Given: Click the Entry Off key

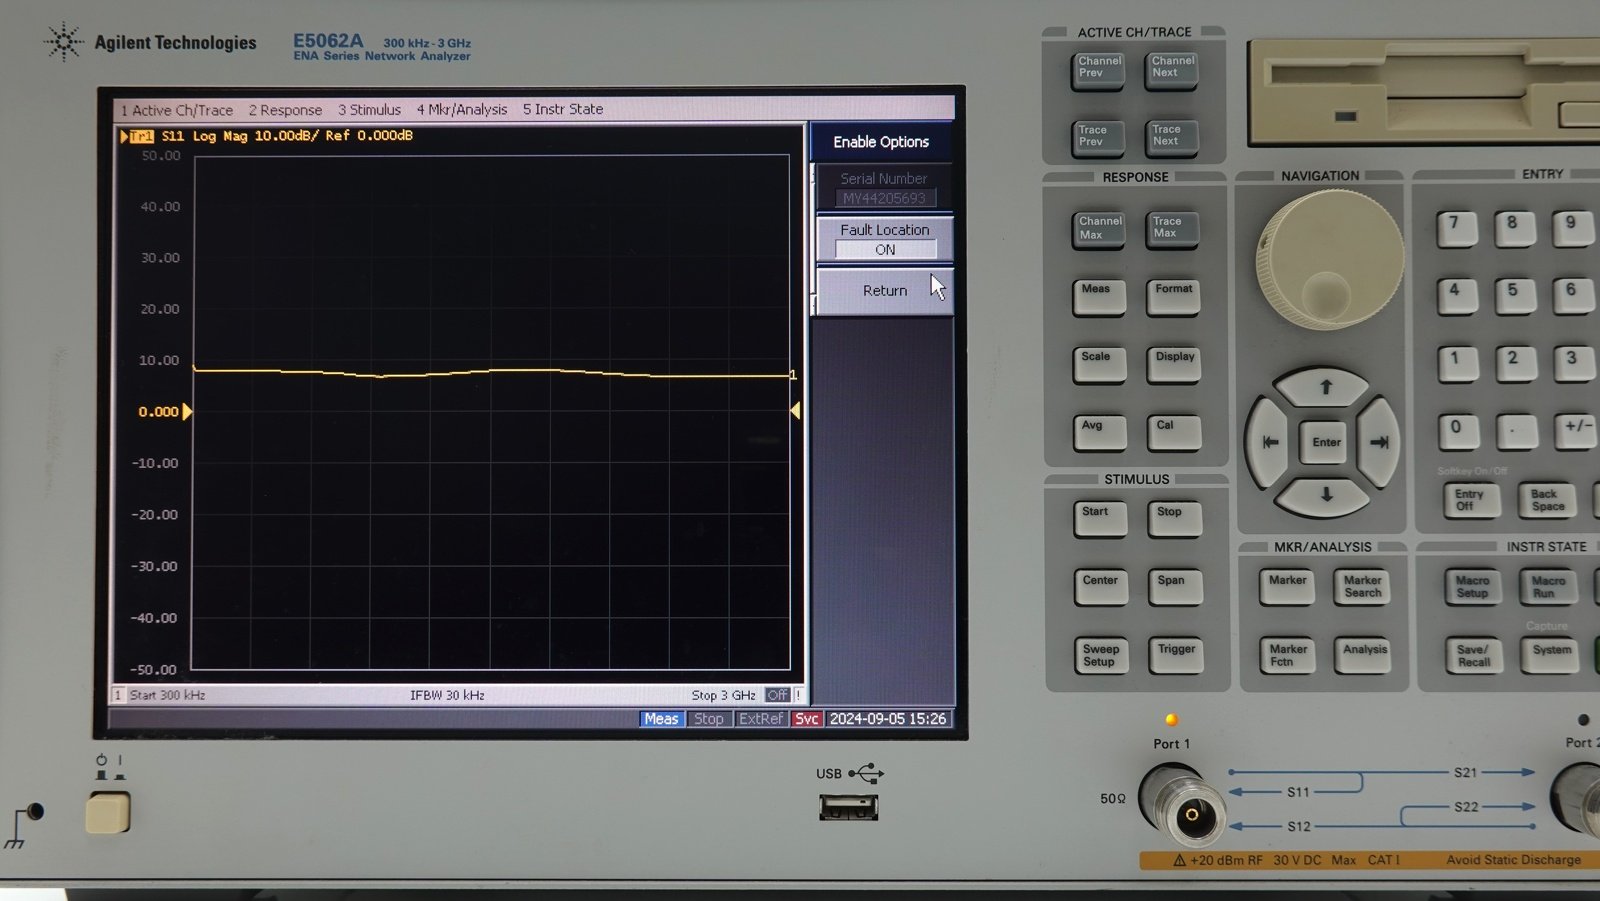Looking at the screenshot, I should coord(1470,500).
